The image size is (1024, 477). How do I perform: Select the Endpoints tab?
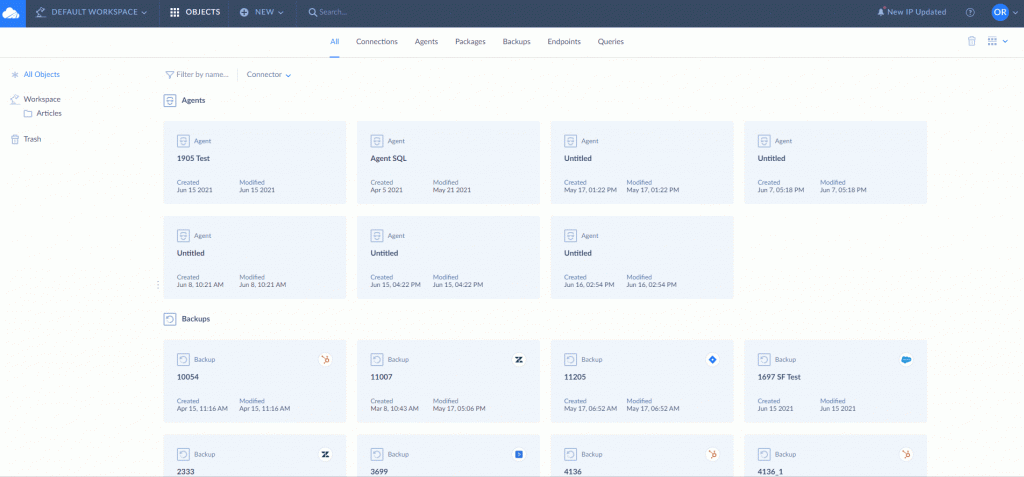[x=564, y=42]
